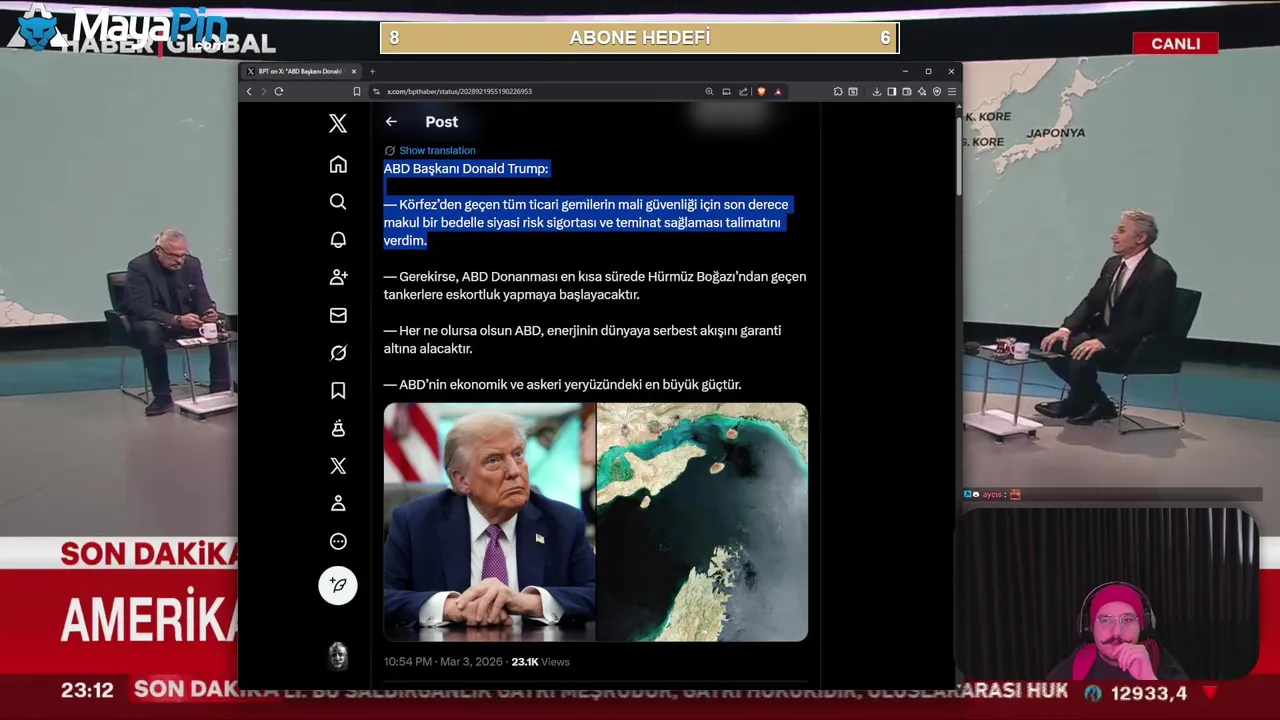
Task: Open browser downloads icon
Action: [877, 91]
